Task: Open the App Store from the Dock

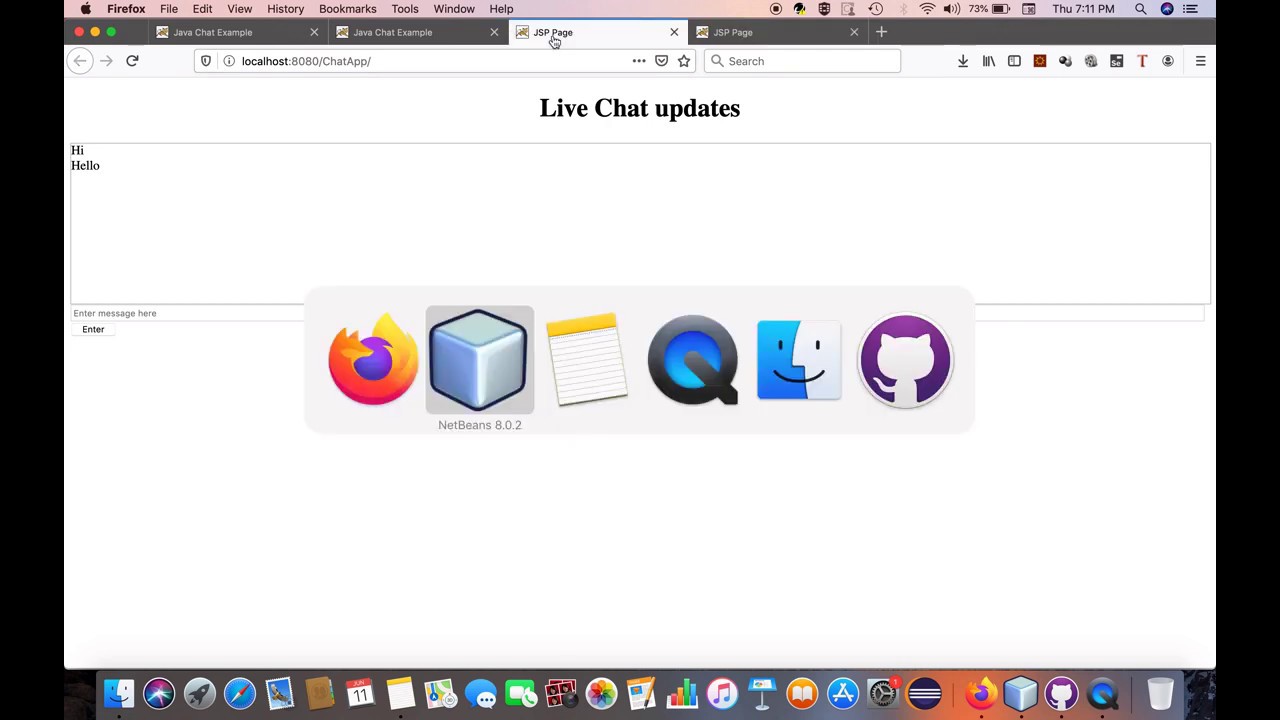Action: coord(843,693)
